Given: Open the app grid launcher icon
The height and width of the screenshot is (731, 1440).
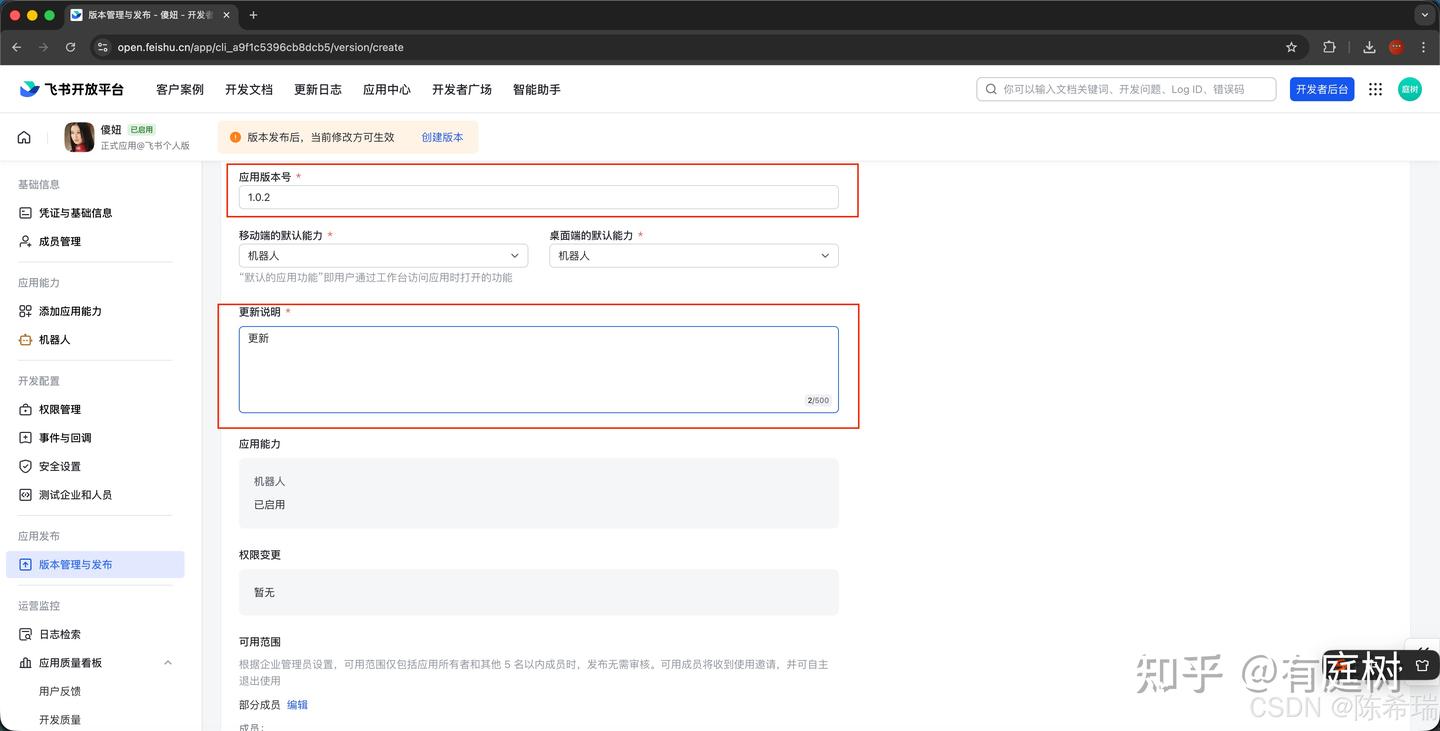Looking at the screenshot, I should tap(1375, 89).
